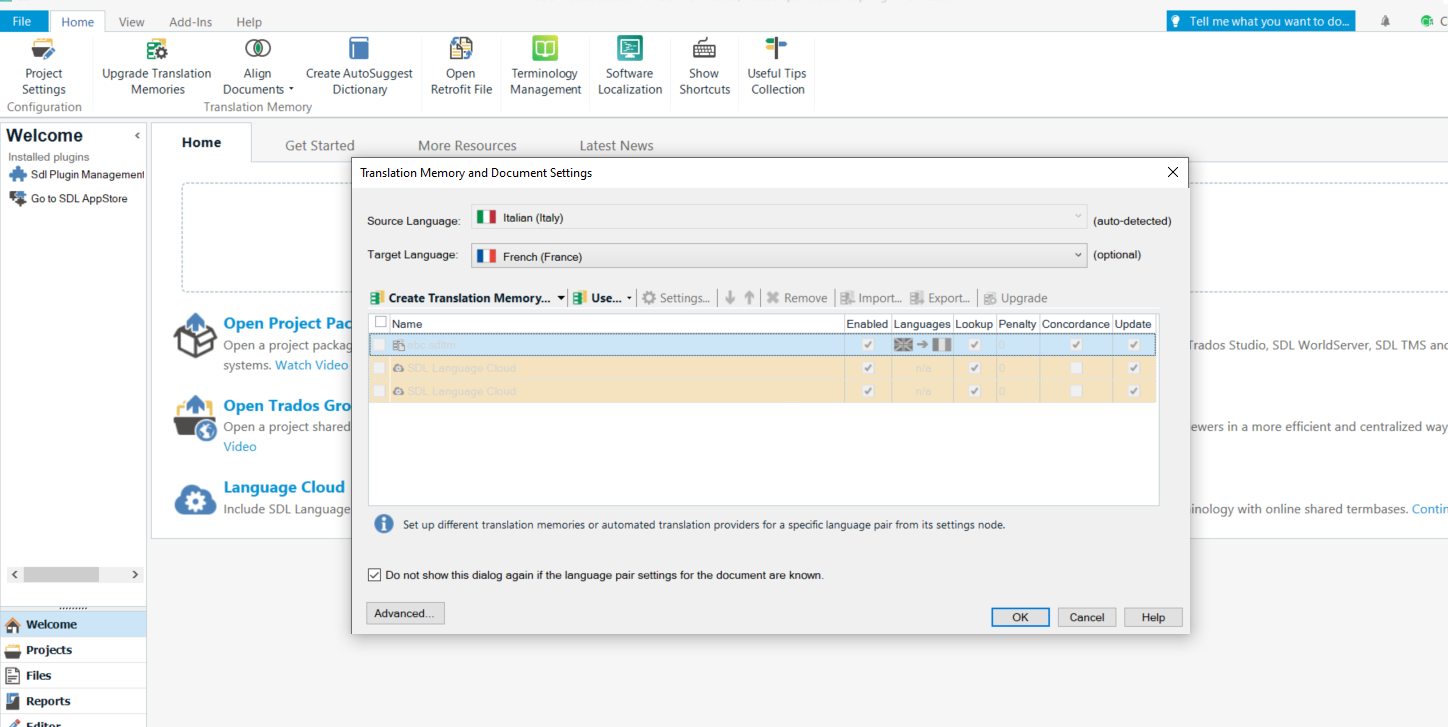Viewport: 1448px width, 727px height.
Task: Toggle the select-all checkbox beside Name
Action: [x=380, y=323]
